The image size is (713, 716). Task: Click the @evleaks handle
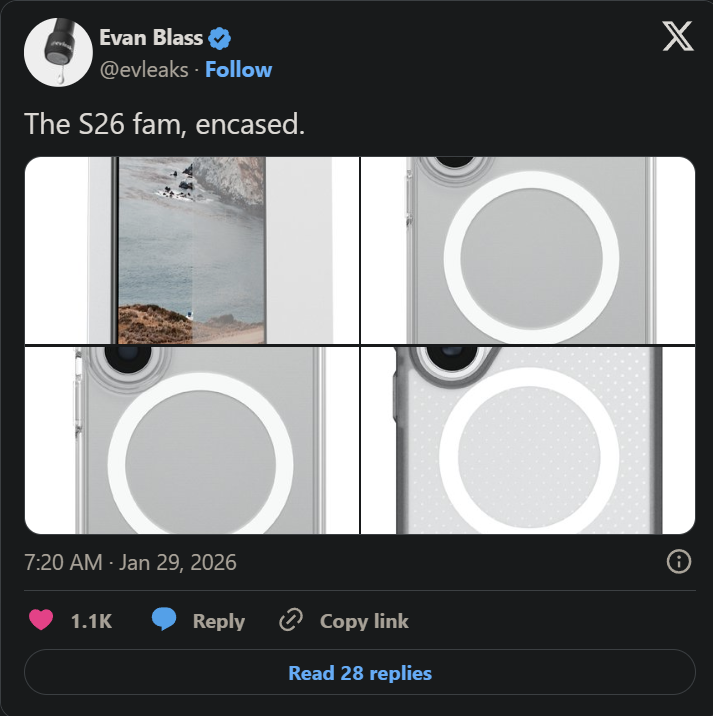(x=144, y=69)
